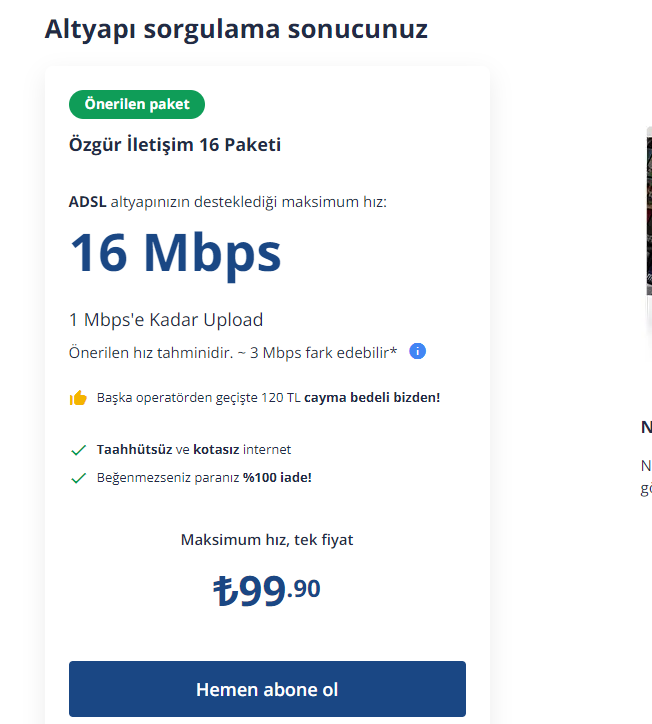
Task: Select the Özgür İletişim 16 Paketi title
Action: click(x=175, y=145)
